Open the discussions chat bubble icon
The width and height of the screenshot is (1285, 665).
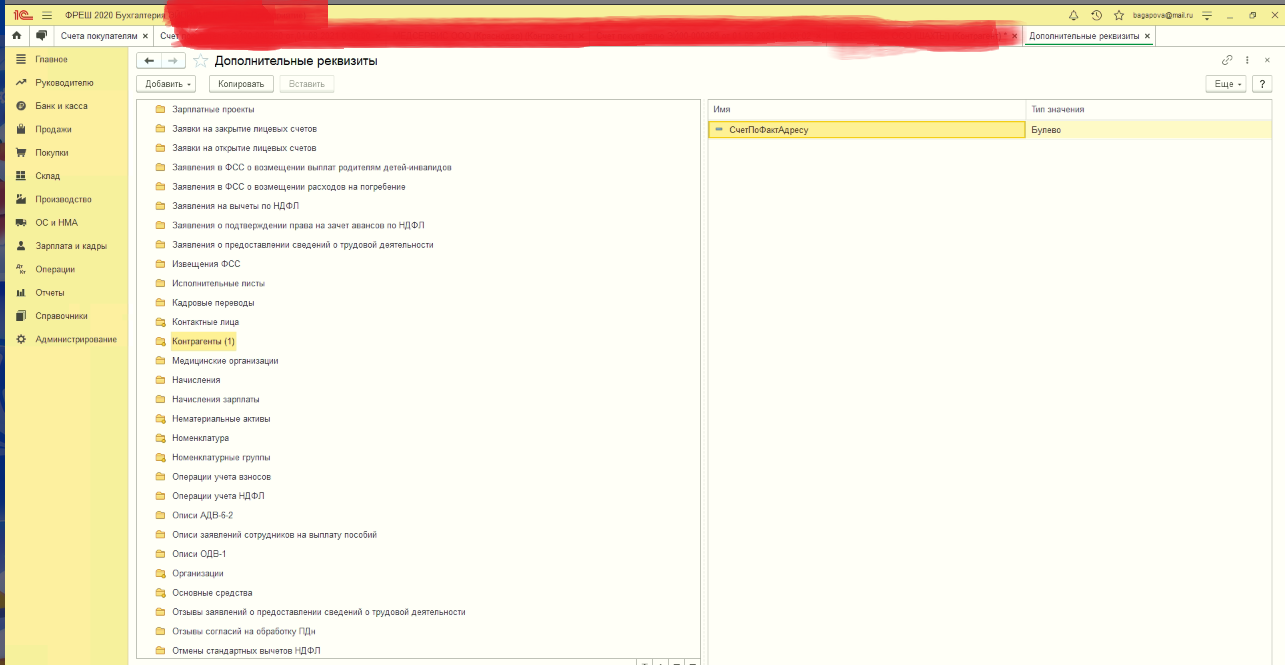[x=41, y=36]
